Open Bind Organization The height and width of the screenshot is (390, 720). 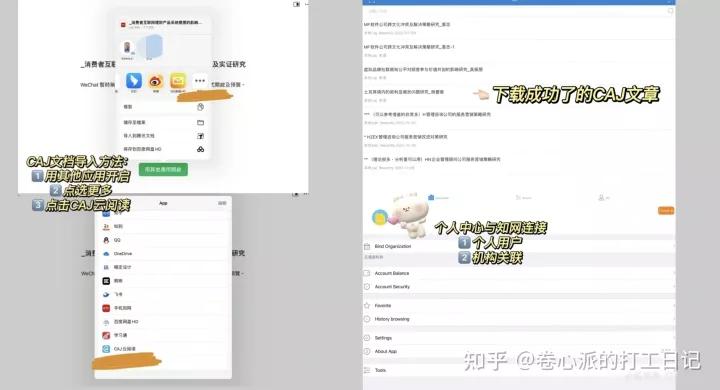click(519, 246)
